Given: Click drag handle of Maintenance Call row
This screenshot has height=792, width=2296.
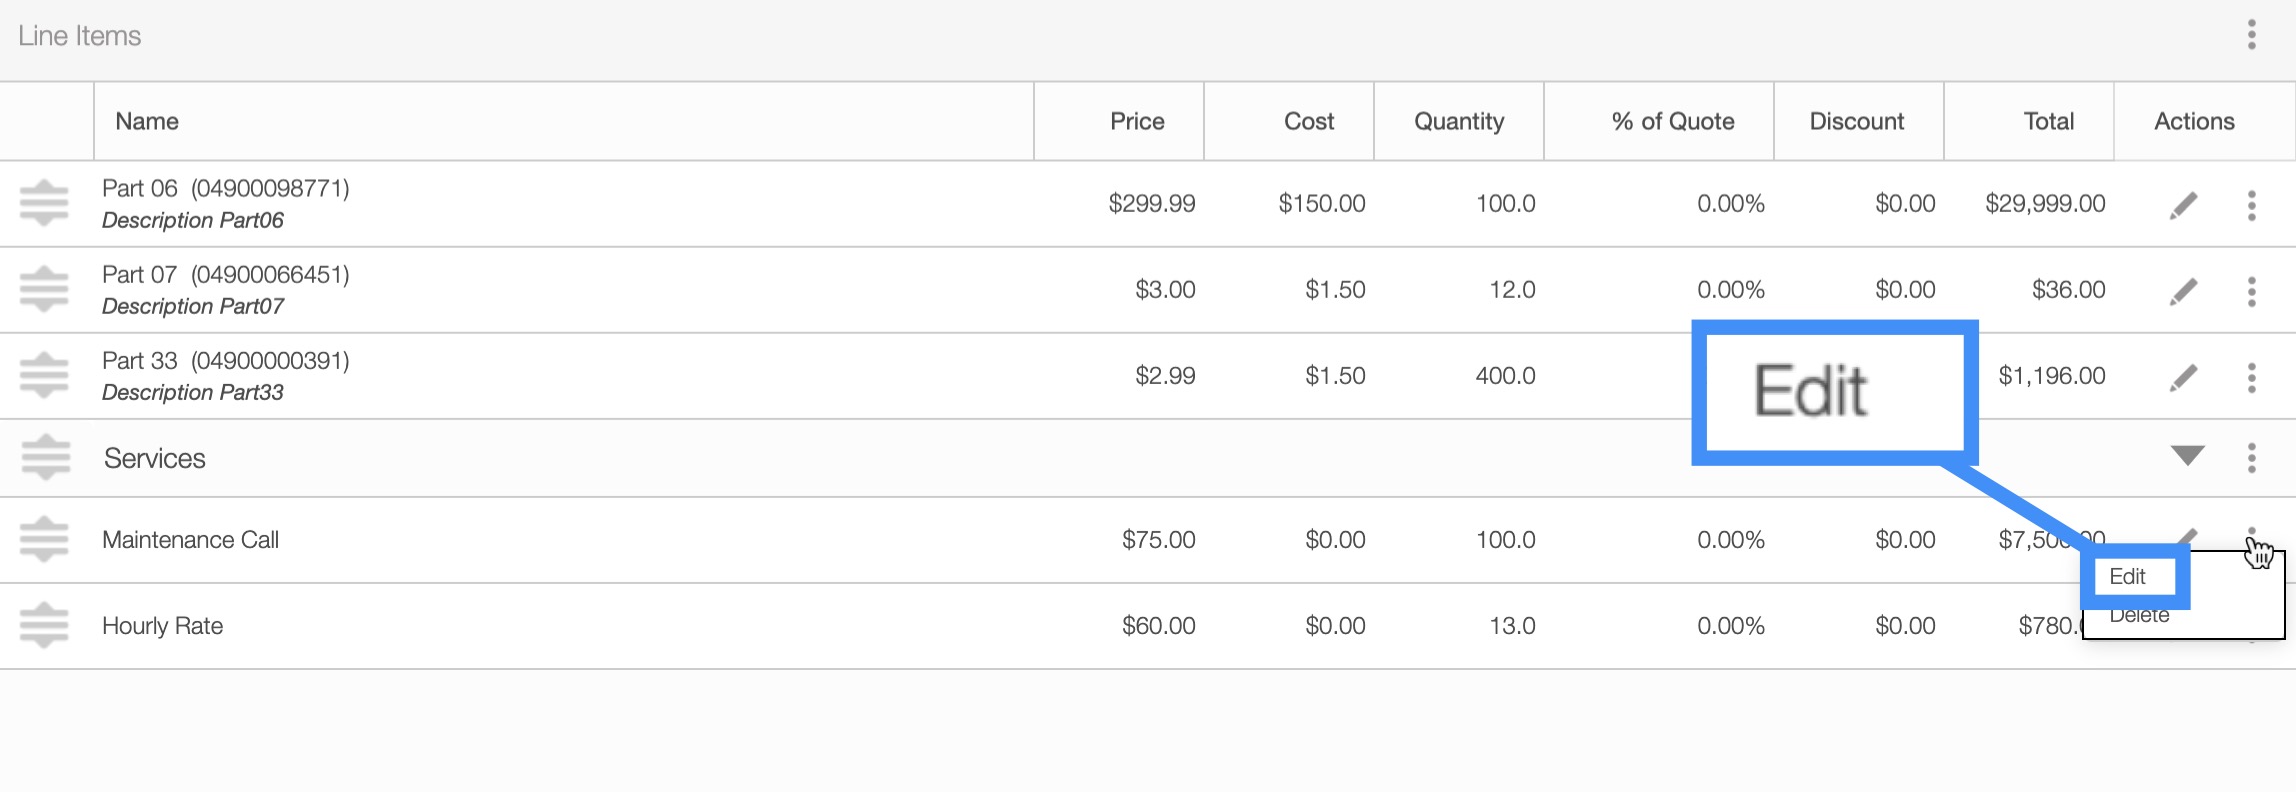Looking at the screenshot, I should [x=44, y=539].
